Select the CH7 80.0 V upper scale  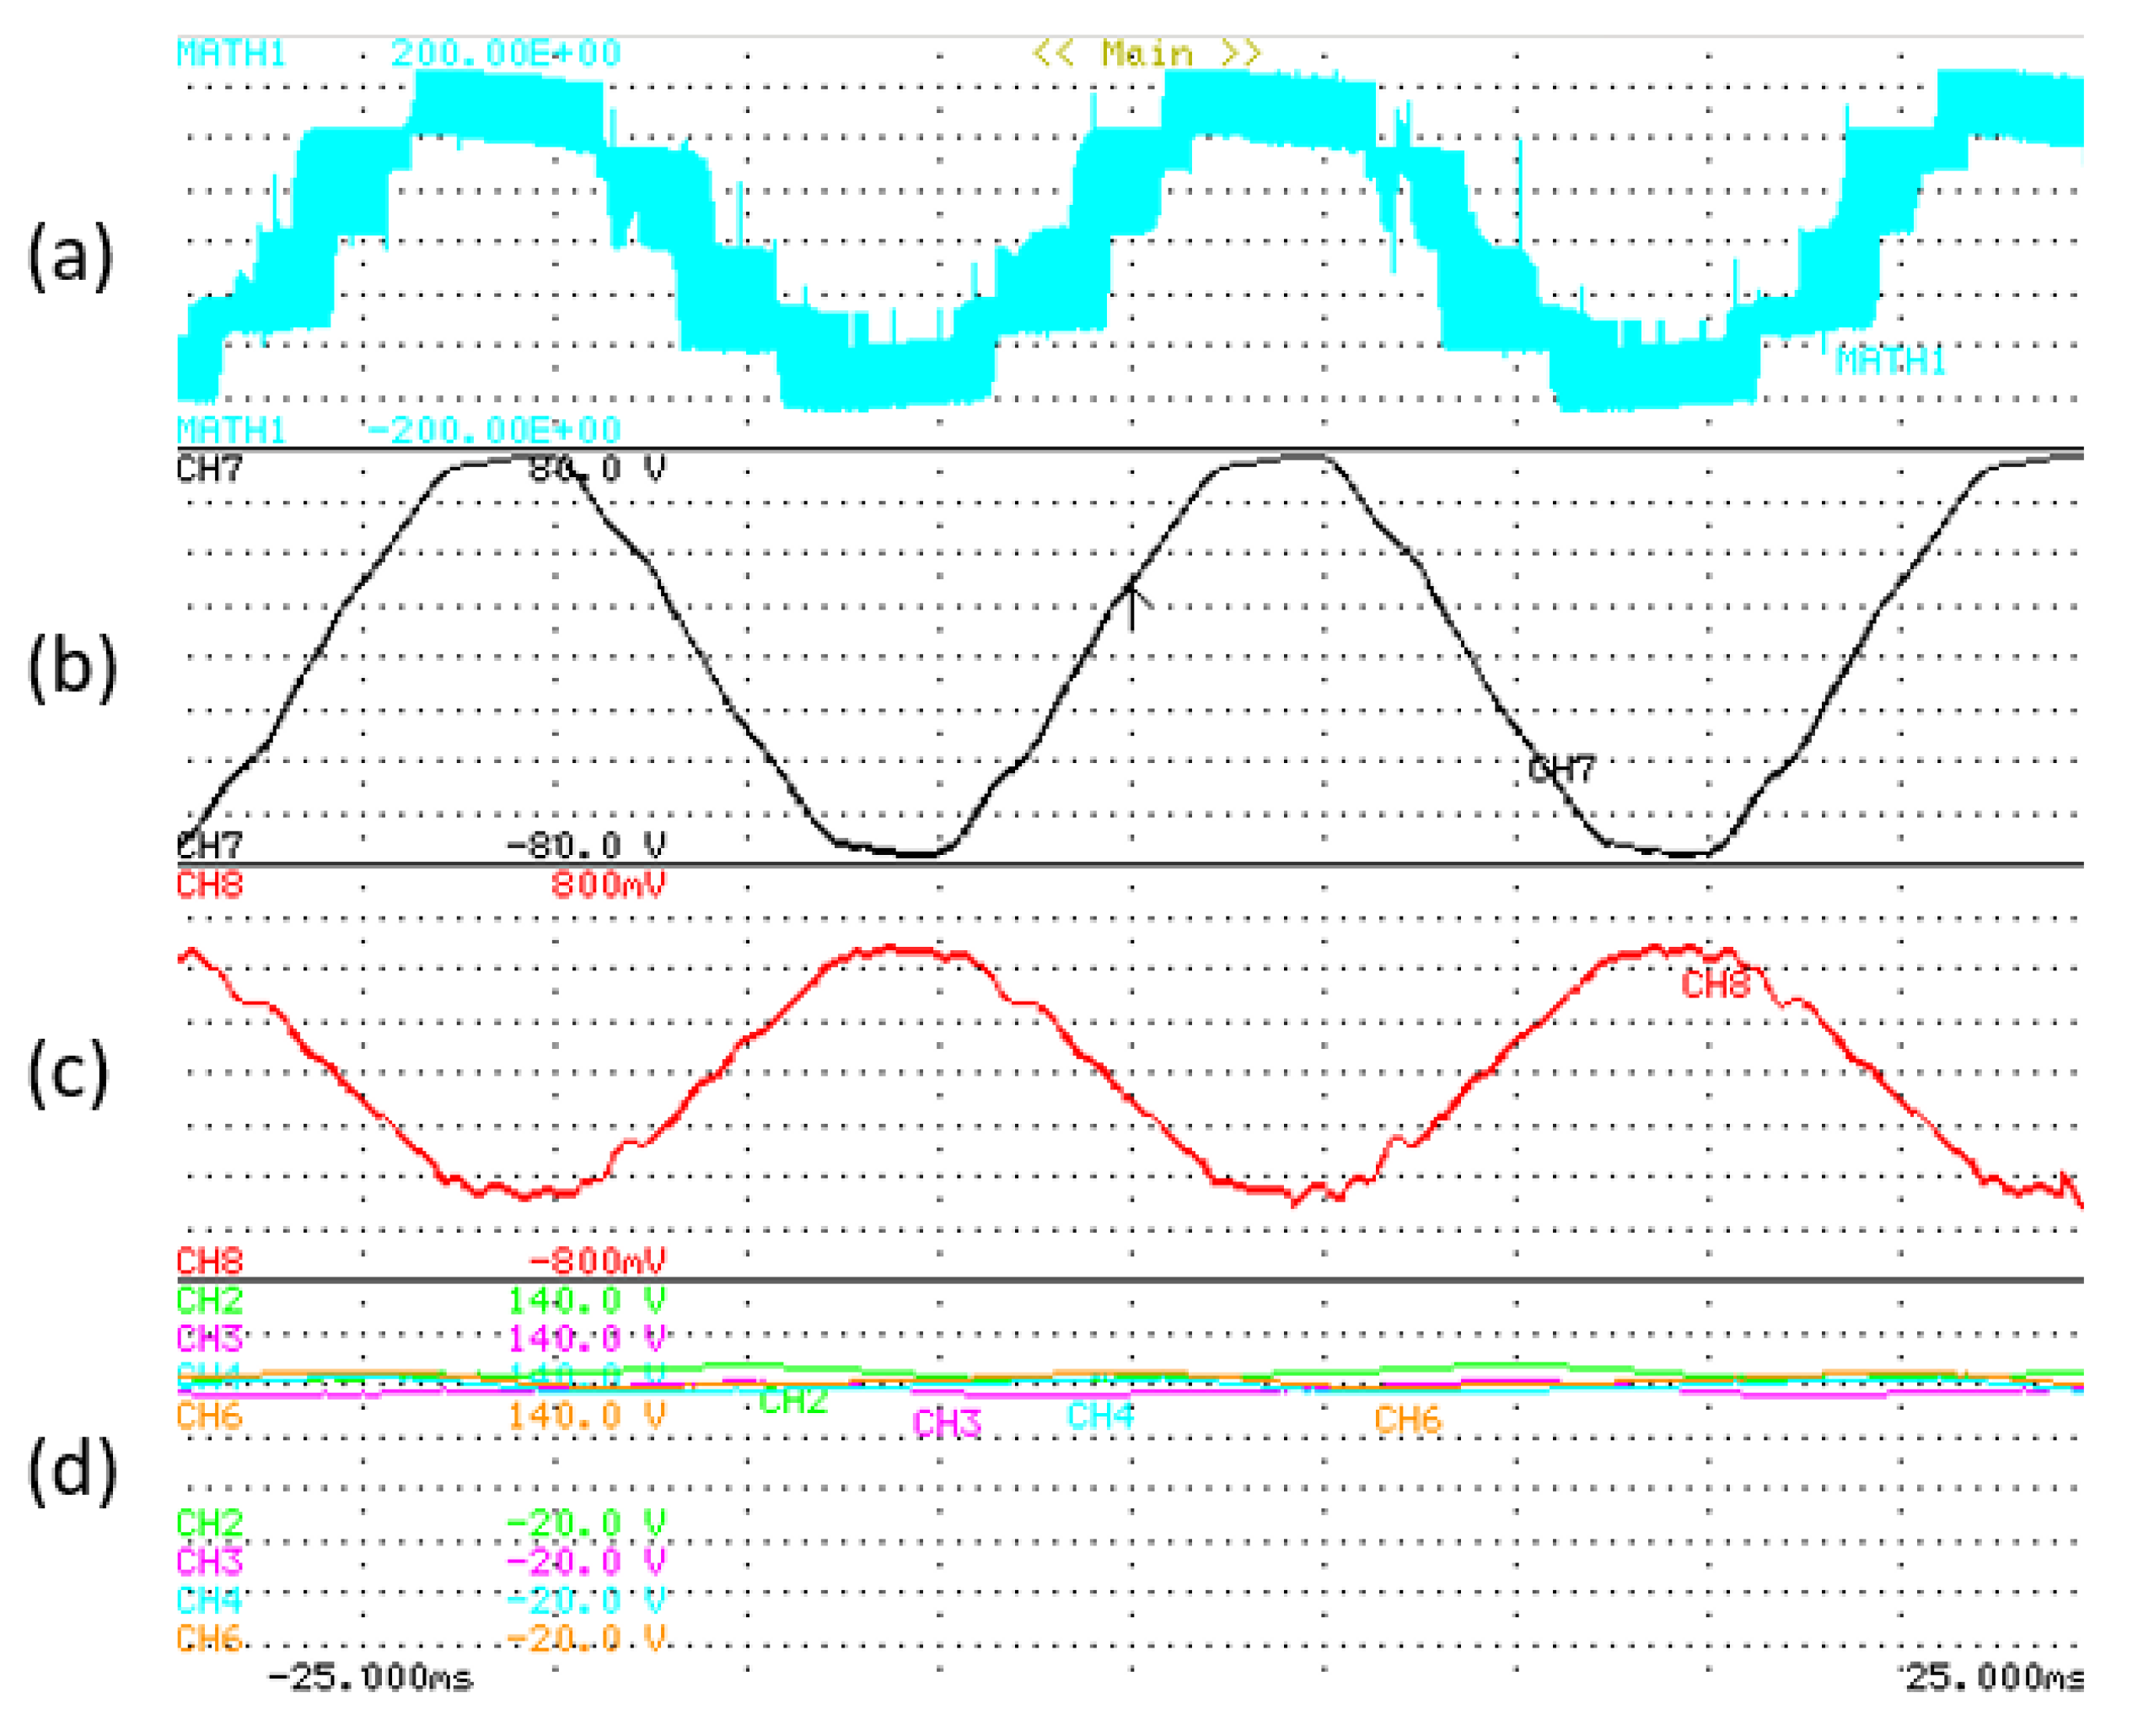coord(596,468)
